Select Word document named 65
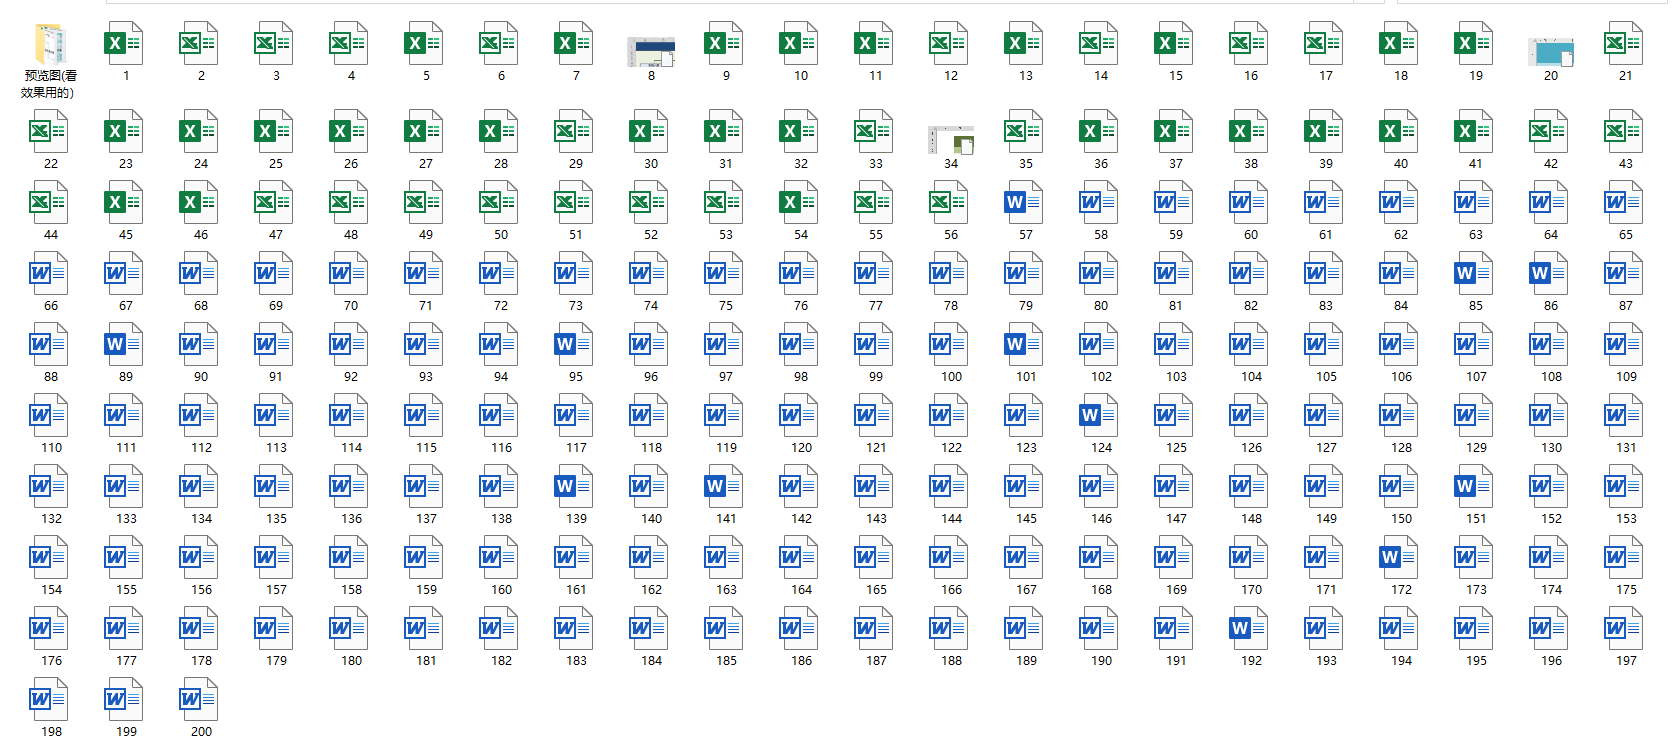Viewport: 1672px width, 749px height. pos(1625,204)
